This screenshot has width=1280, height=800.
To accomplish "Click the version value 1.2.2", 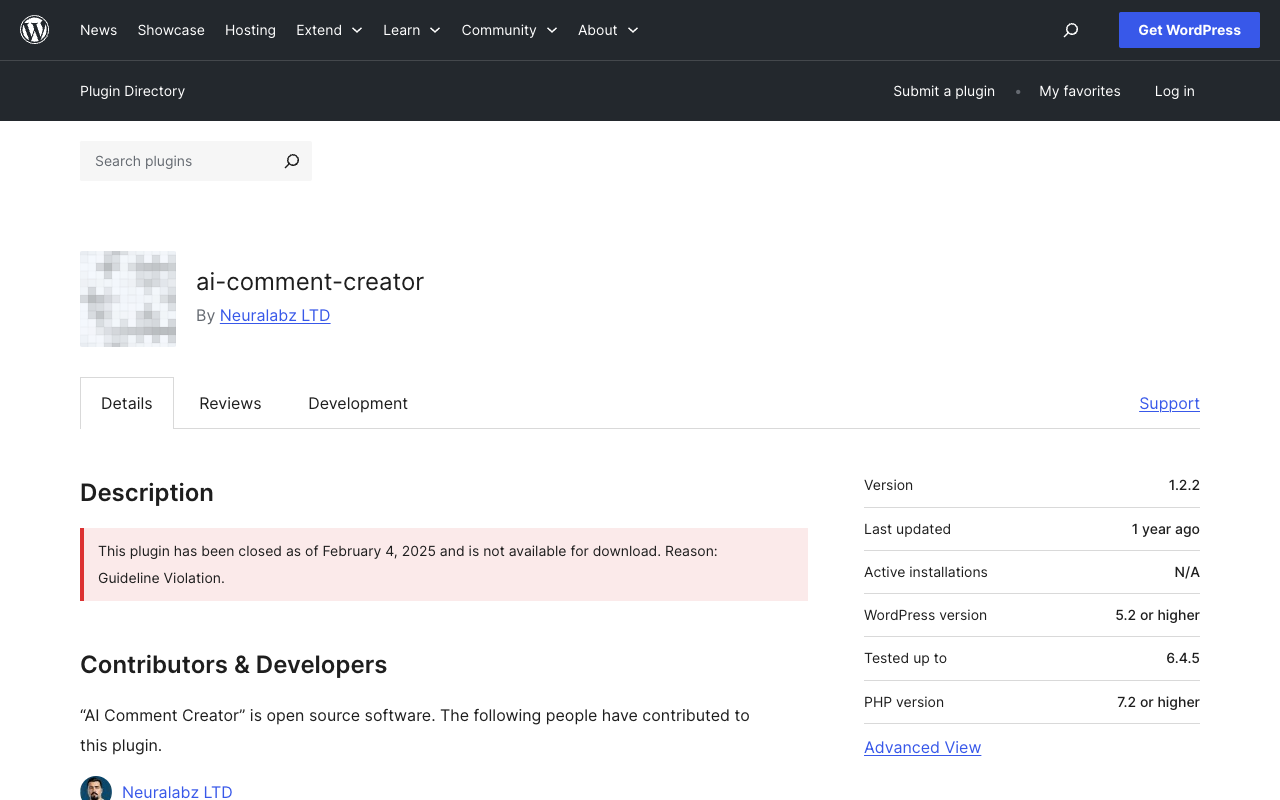I will 1184,485.
